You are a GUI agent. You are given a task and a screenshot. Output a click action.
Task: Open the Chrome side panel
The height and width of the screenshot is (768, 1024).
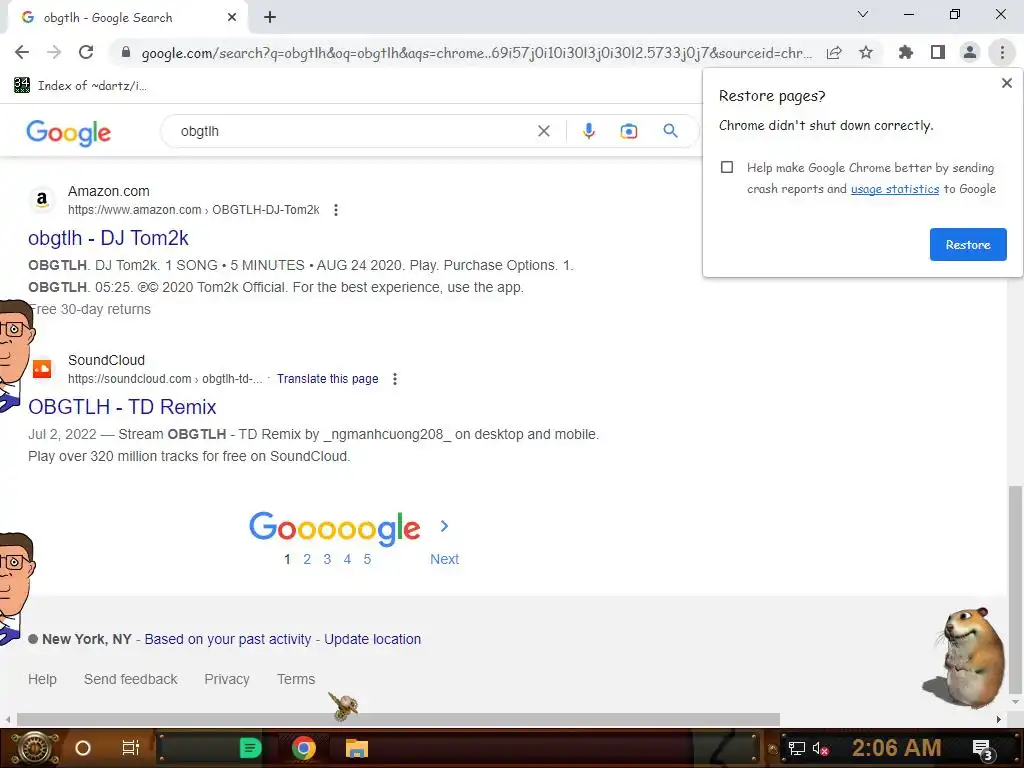point(938,52)
